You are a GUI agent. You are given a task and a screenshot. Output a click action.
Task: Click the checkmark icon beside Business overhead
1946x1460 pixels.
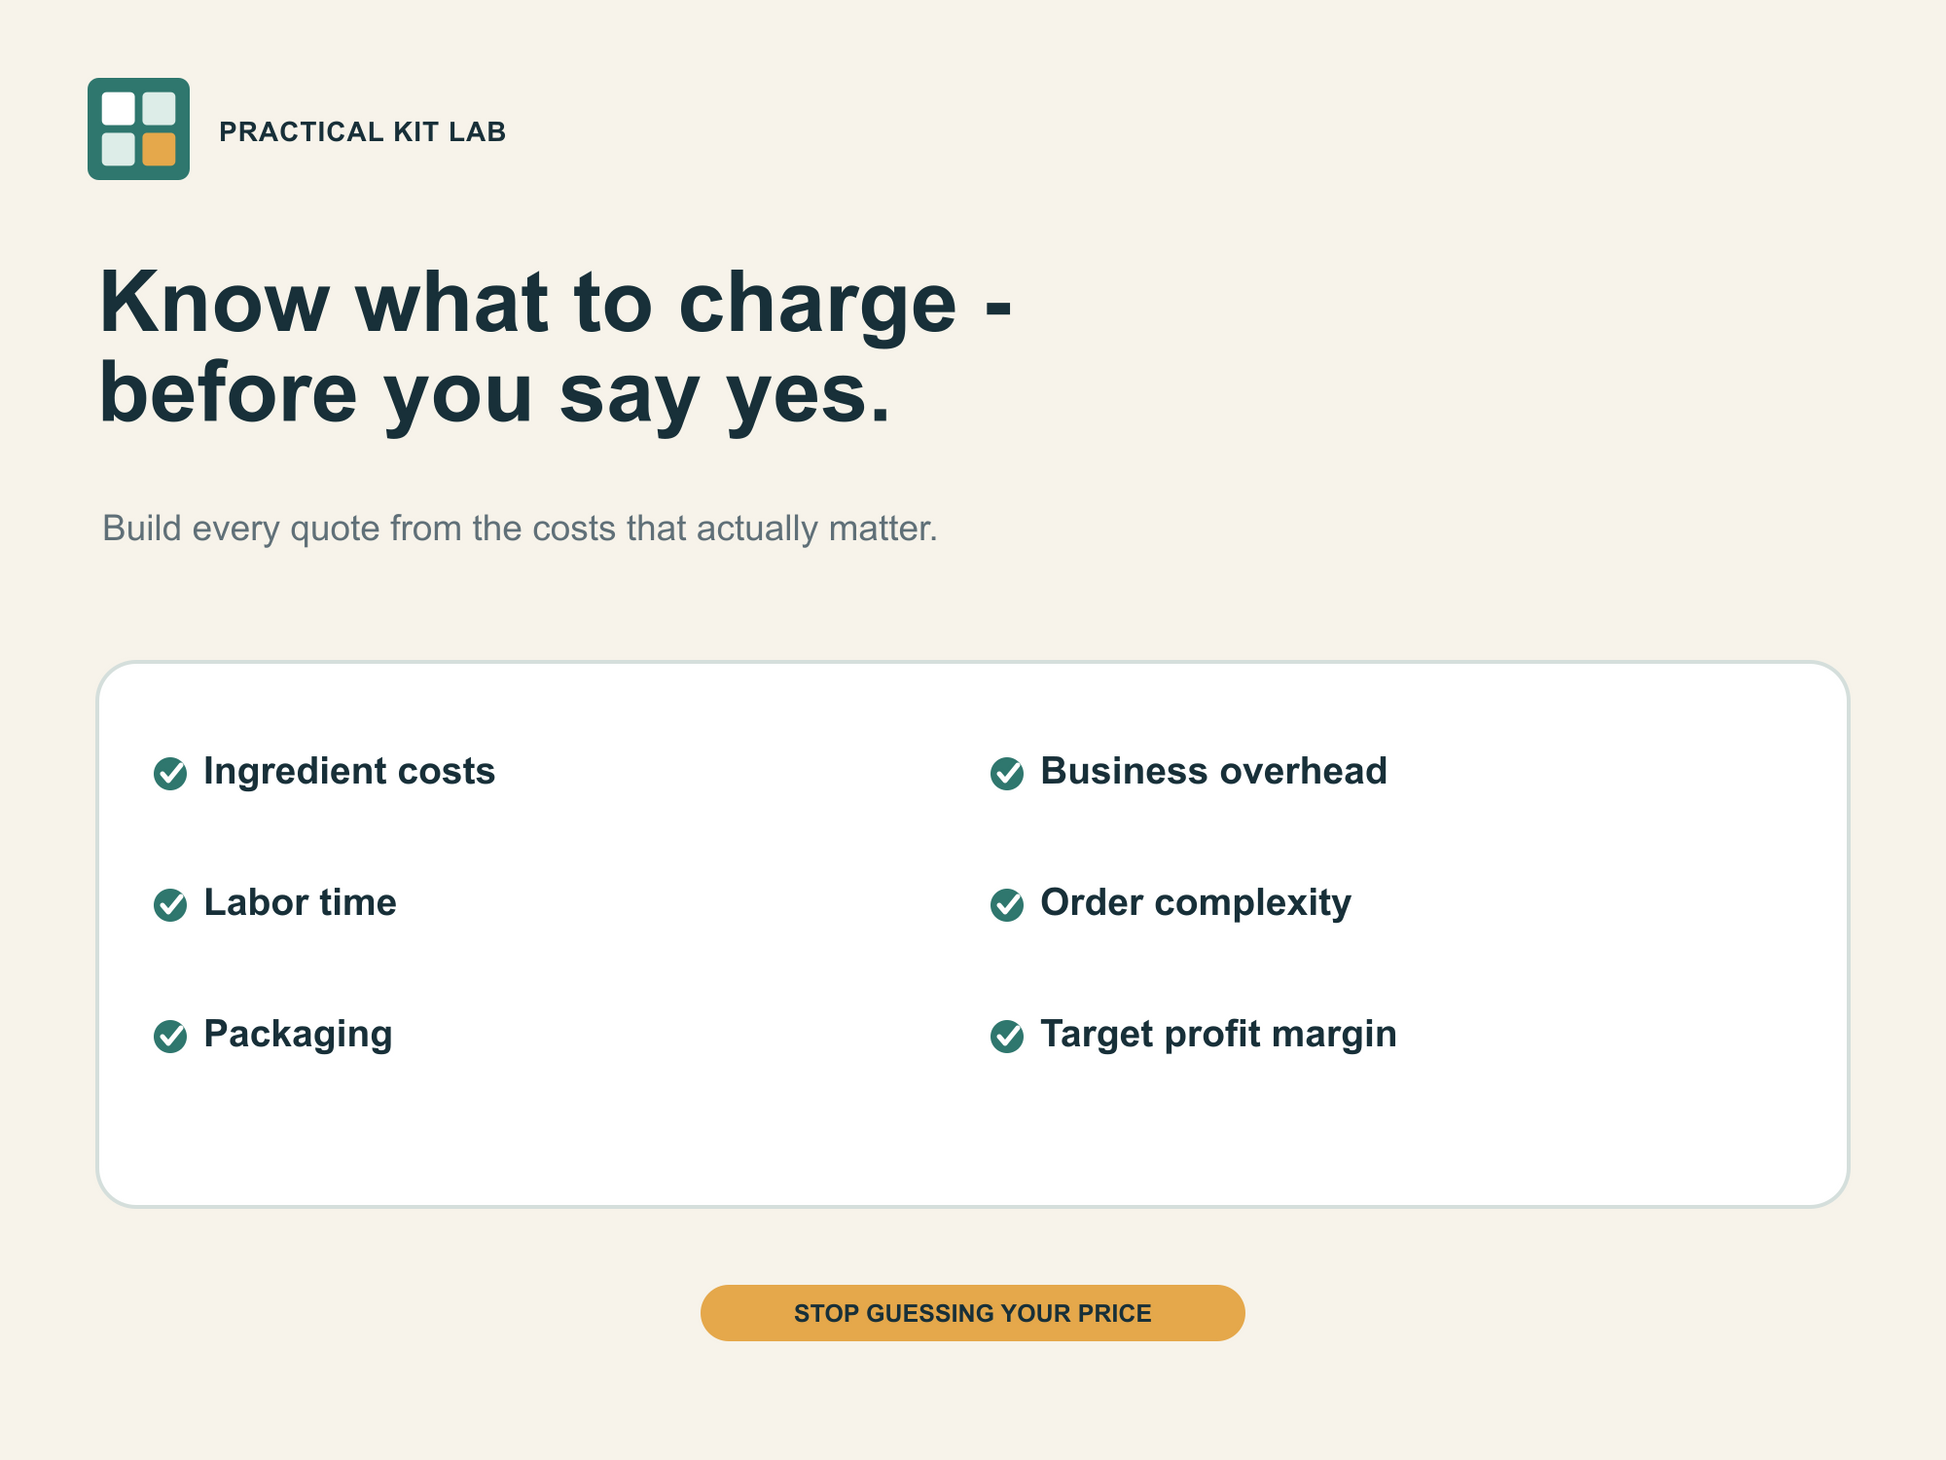click(x=1007, y=773)
